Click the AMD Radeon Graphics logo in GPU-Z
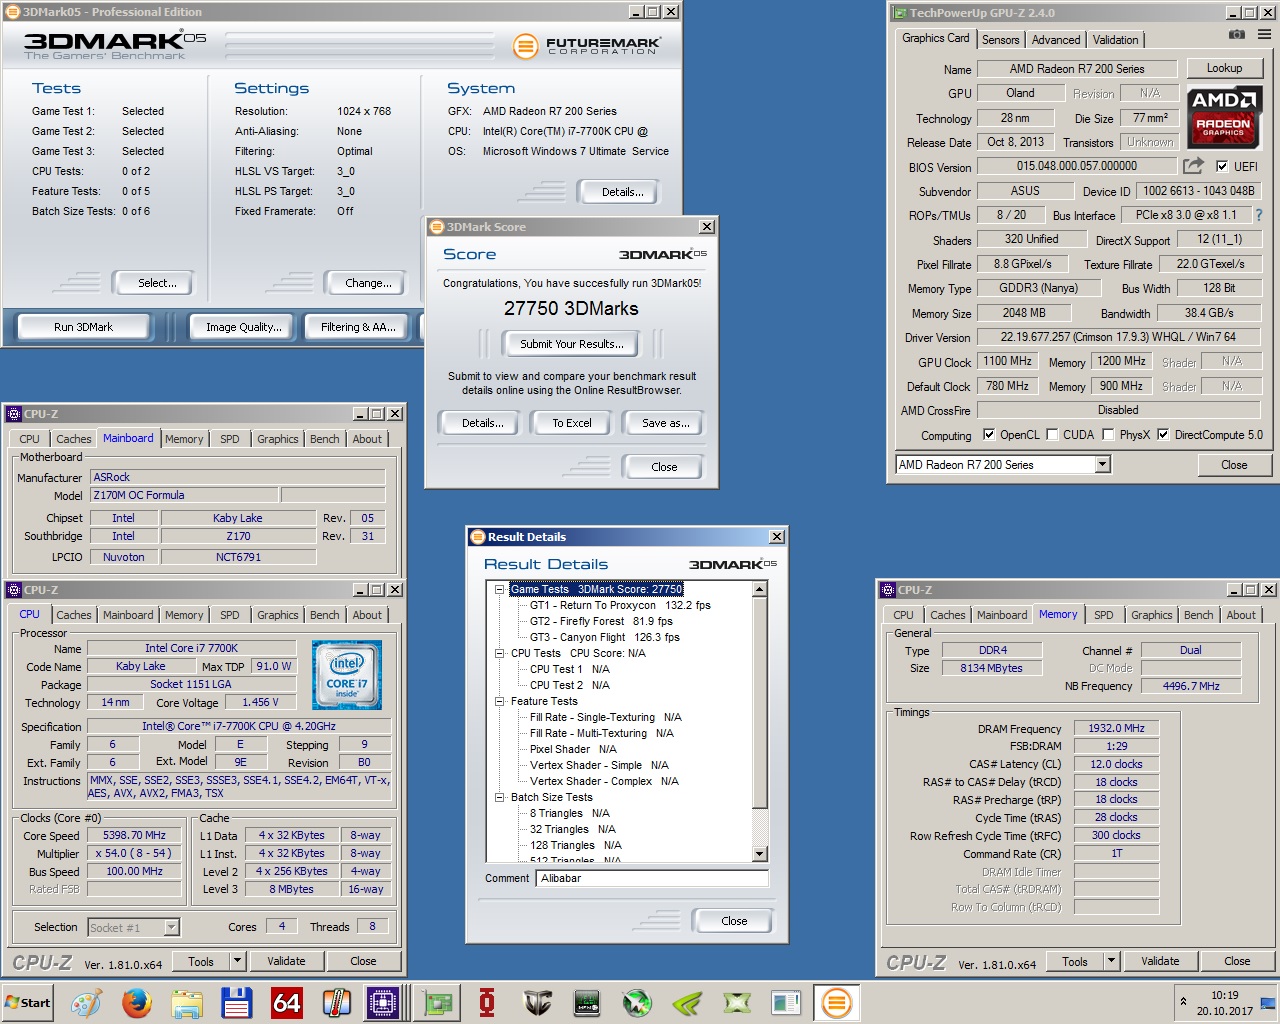 coord(1224,118)
